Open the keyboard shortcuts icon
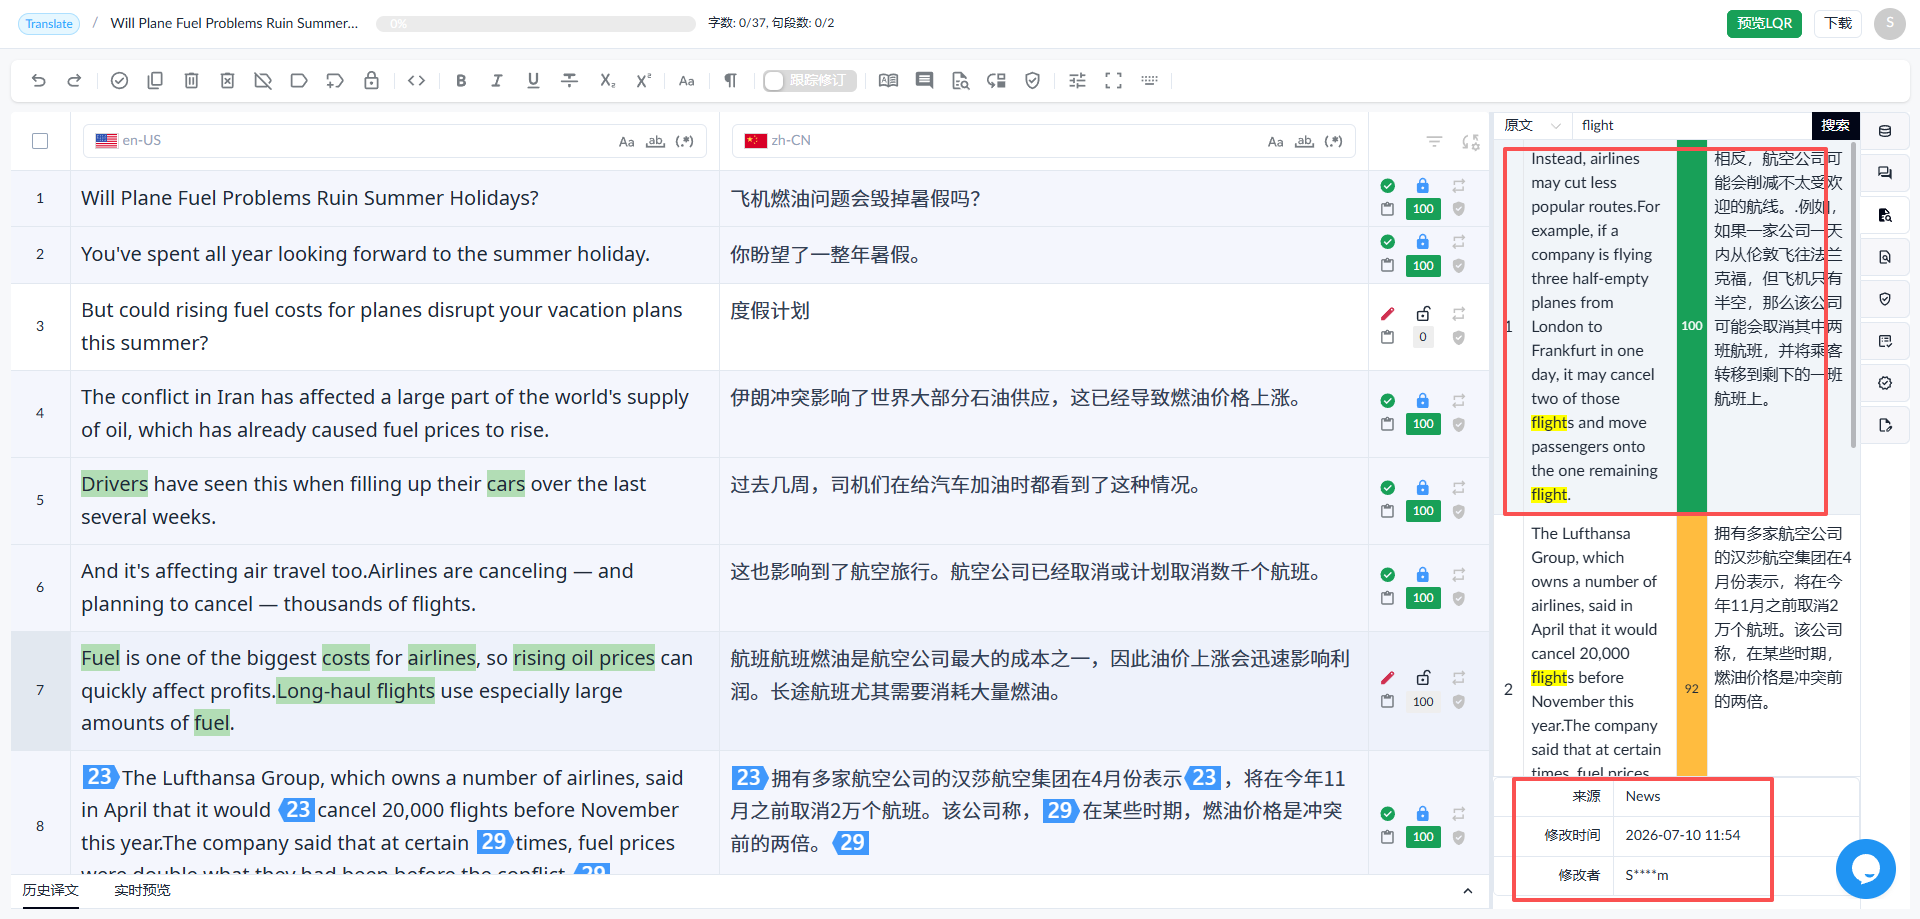This screenshot has height=919, width=1920. click(x=1149, y=81)
